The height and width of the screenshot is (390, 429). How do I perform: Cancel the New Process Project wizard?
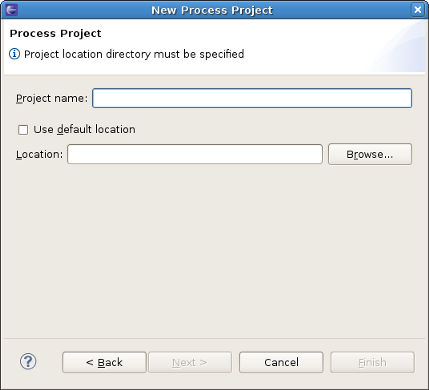pyautogui.click(x=281, y=362)
